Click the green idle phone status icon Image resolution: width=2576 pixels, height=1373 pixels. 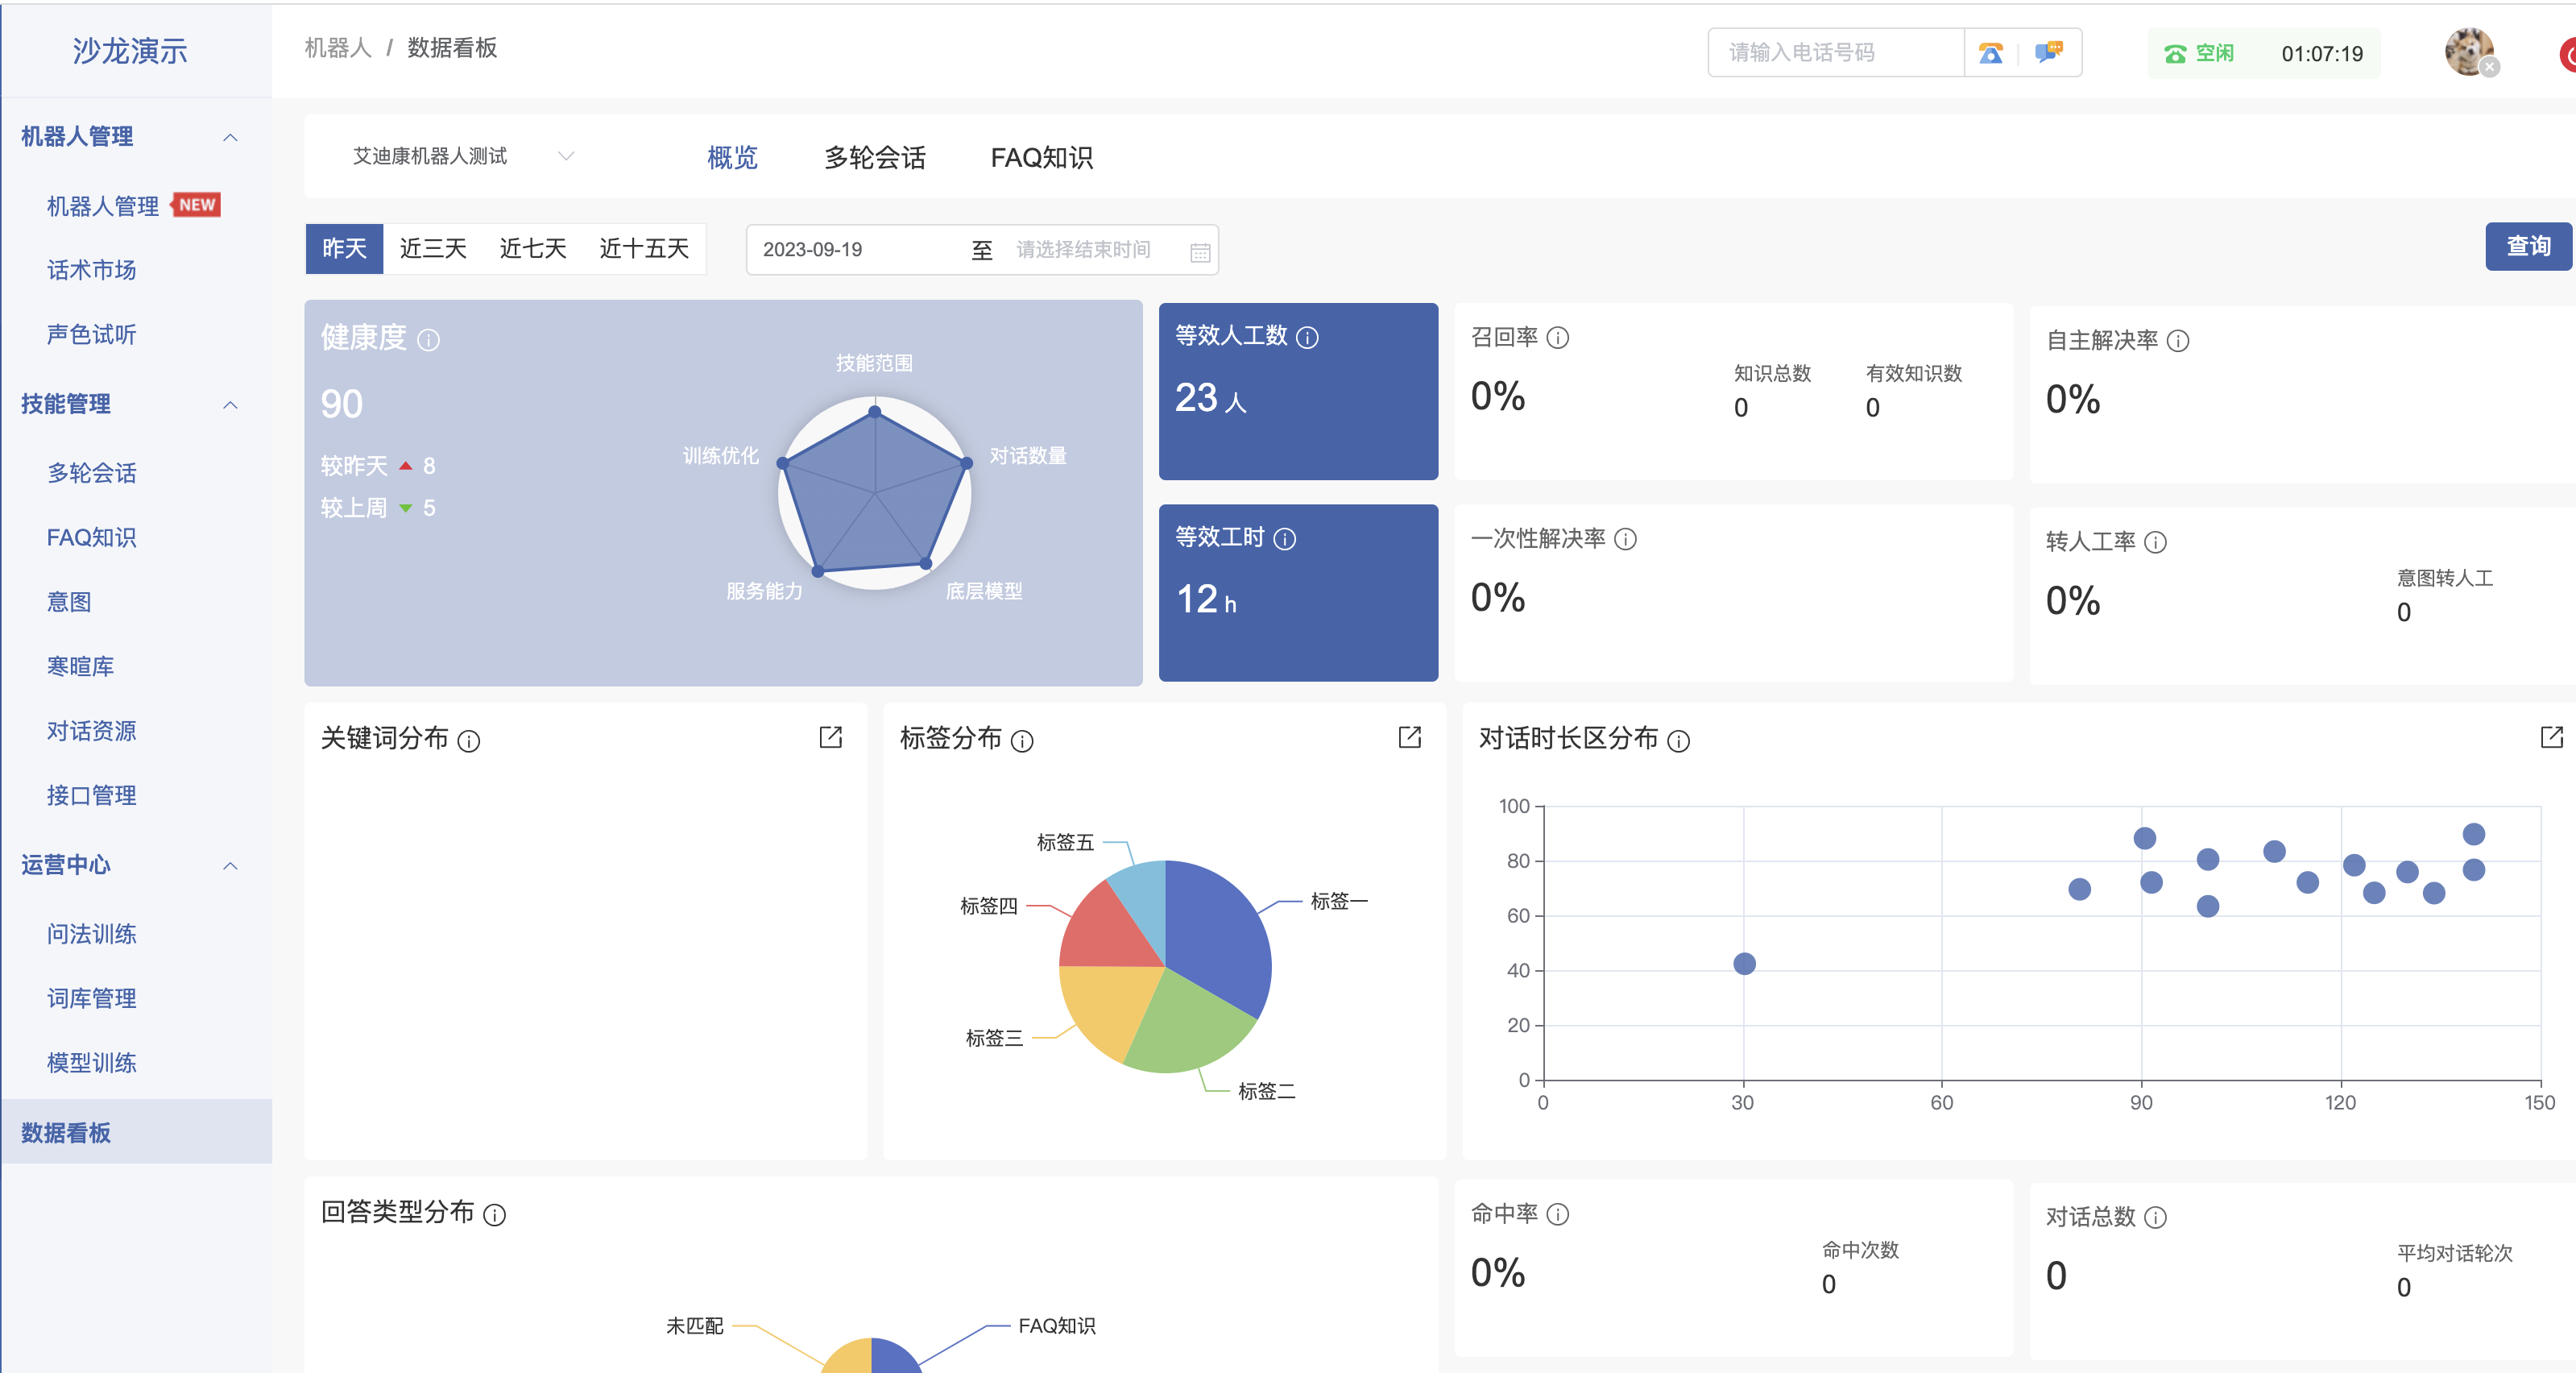pyautogui.click(x=2174, y=54)
